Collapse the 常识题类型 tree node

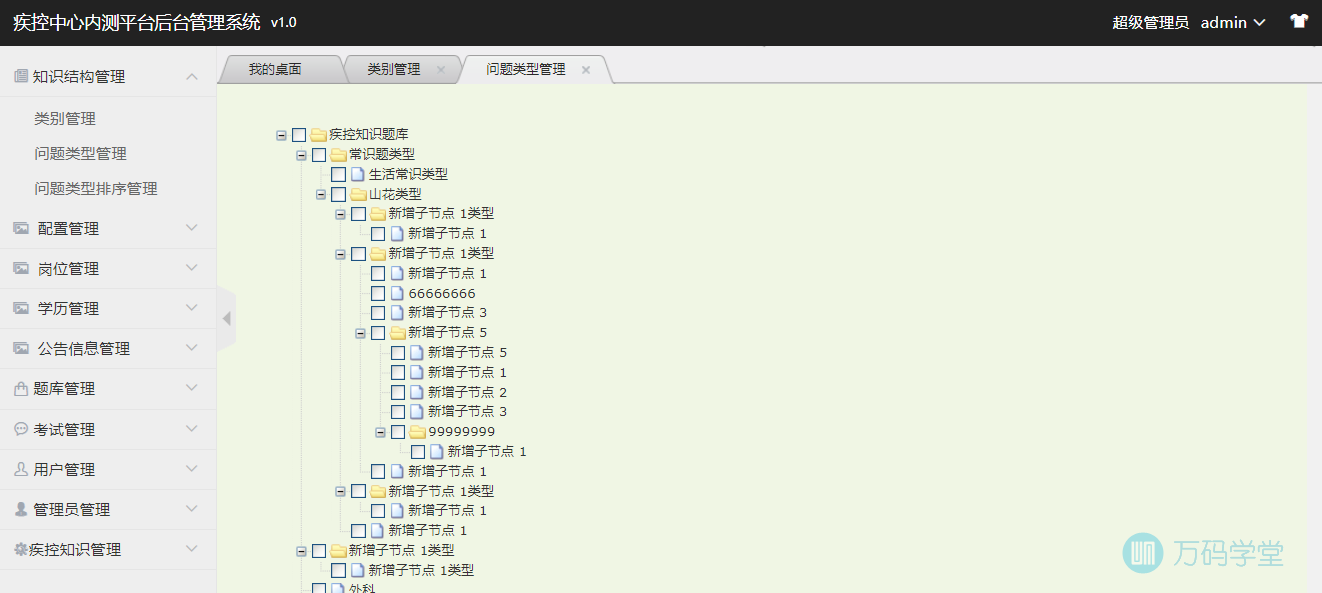pyautogui.click(x=301, y=155)
